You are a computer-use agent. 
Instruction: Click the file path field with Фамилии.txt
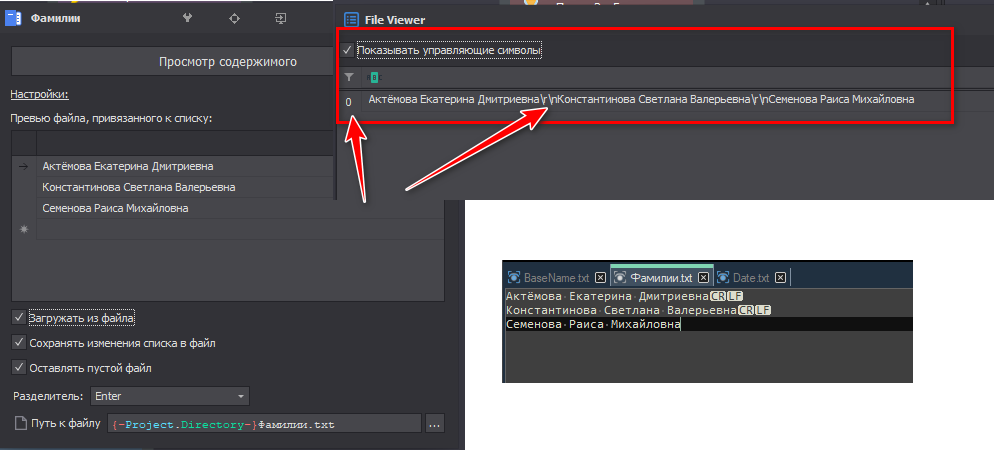(x=264, y=423)
